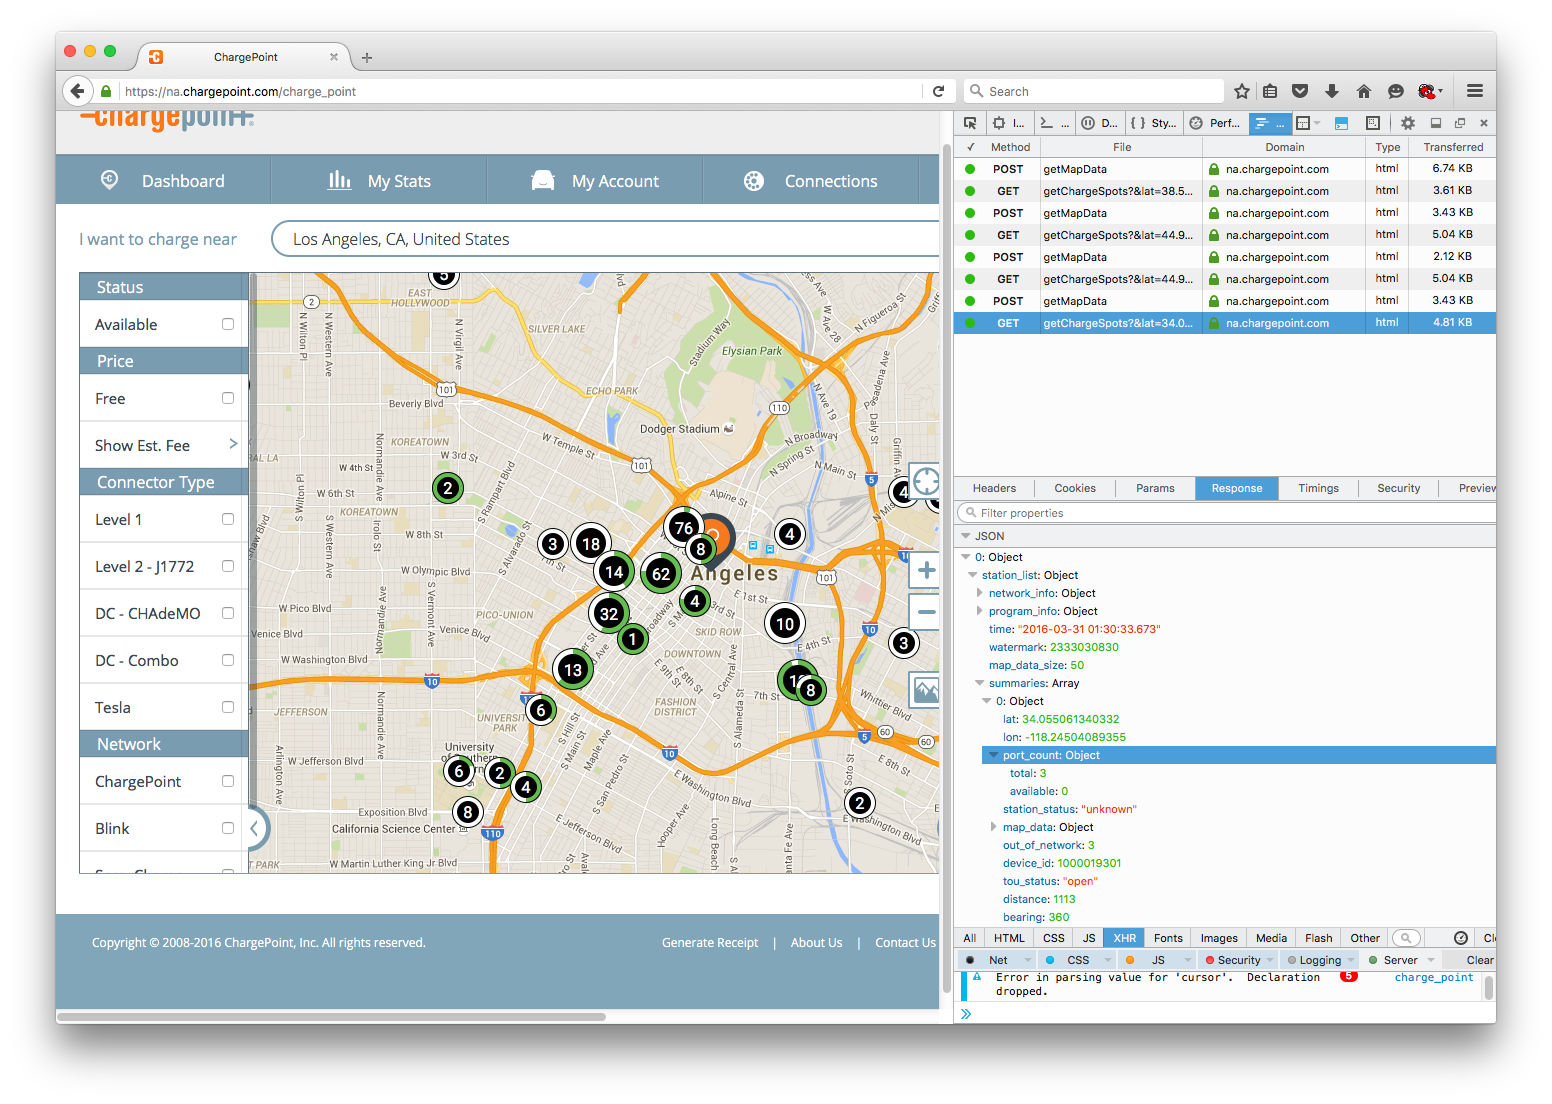Screen dimensions: 1552x1104
Task: Save page to Pocket
Action: click(1300, 91)
